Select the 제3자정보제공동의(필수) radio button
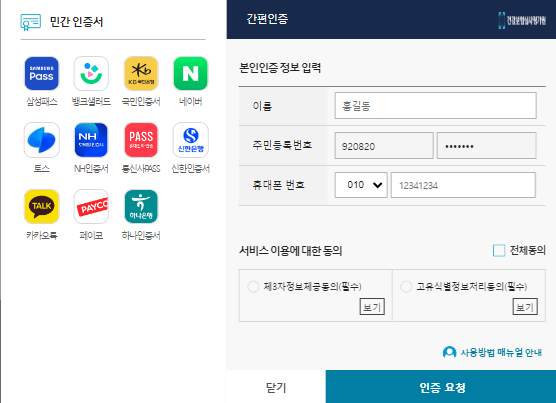Image resolution: width=556 pixels, height=403 pixels. 253,286
